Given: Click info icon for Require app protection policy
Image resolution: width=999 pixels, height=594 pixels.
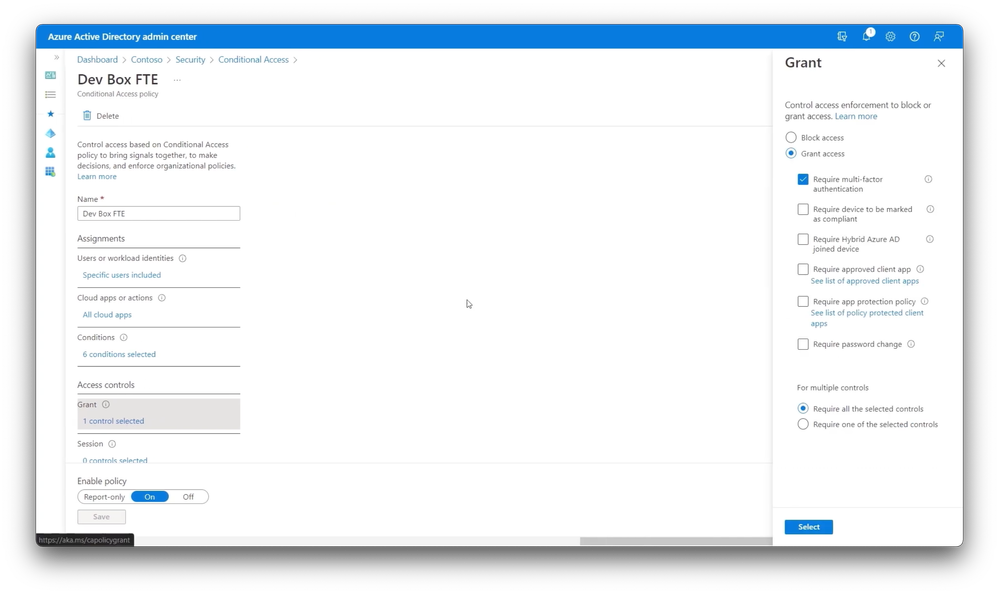Looking at the screenshot, I should click(x=924, y=301).
